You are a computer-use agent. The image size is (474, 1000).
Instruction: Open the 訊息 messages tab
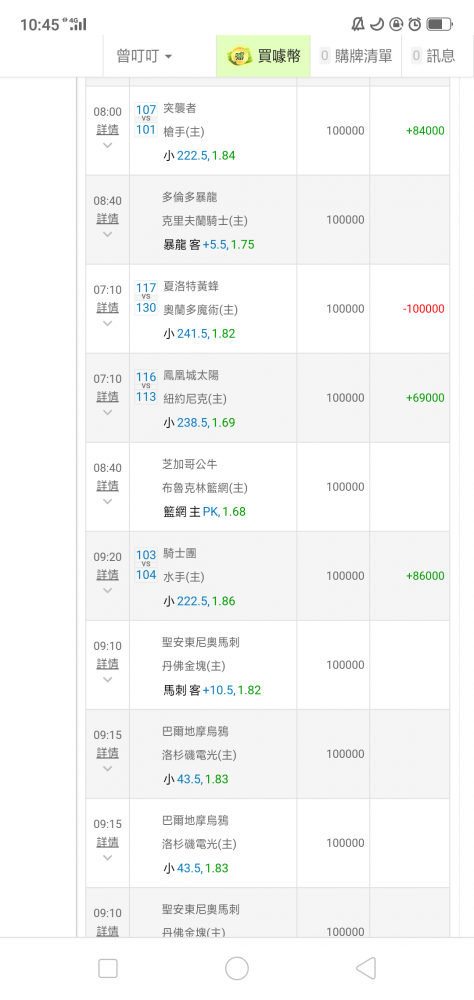(434, 56)
